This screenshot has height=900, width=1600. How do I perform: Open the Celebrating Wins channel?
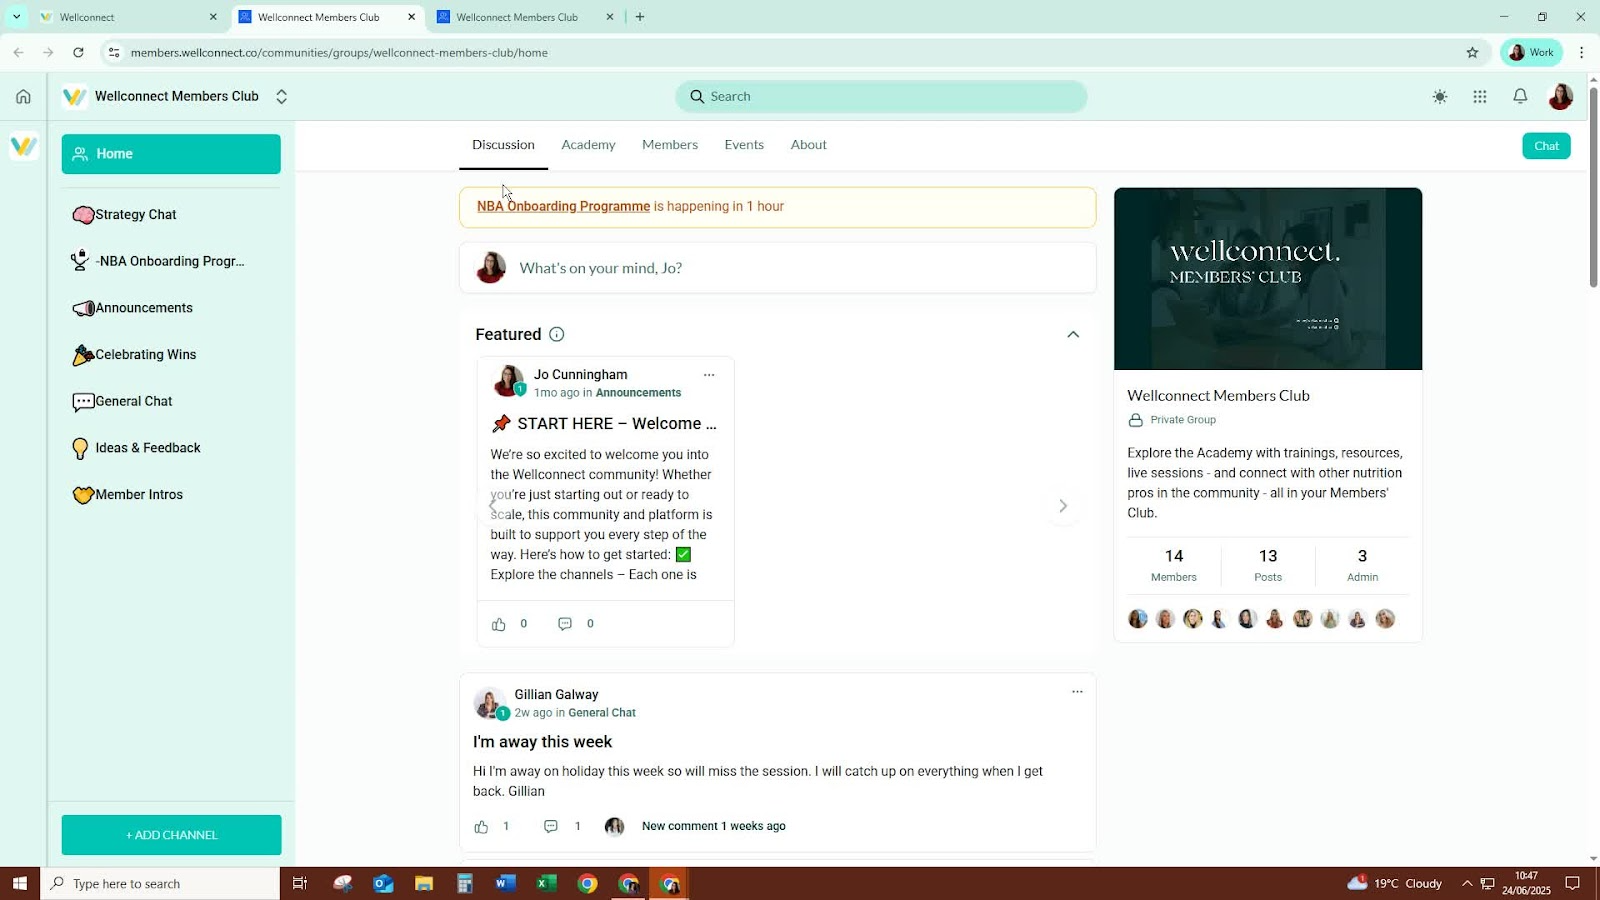[171, 355]
